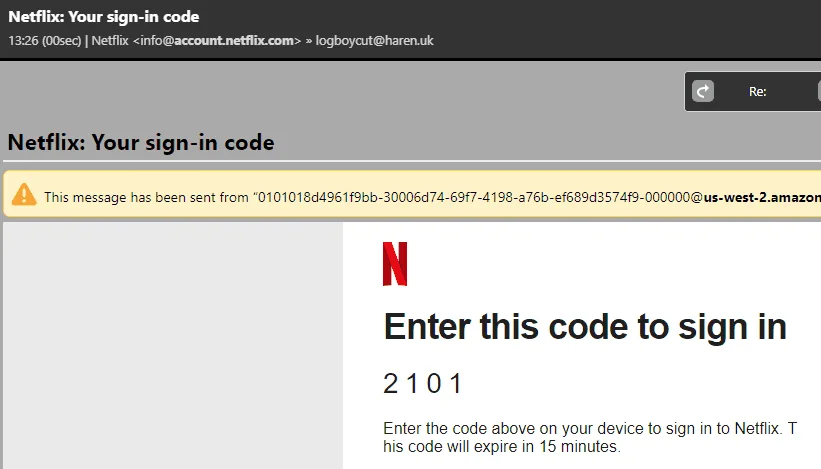Click the "This message has been sent from" warning text

tap(146, 197)
